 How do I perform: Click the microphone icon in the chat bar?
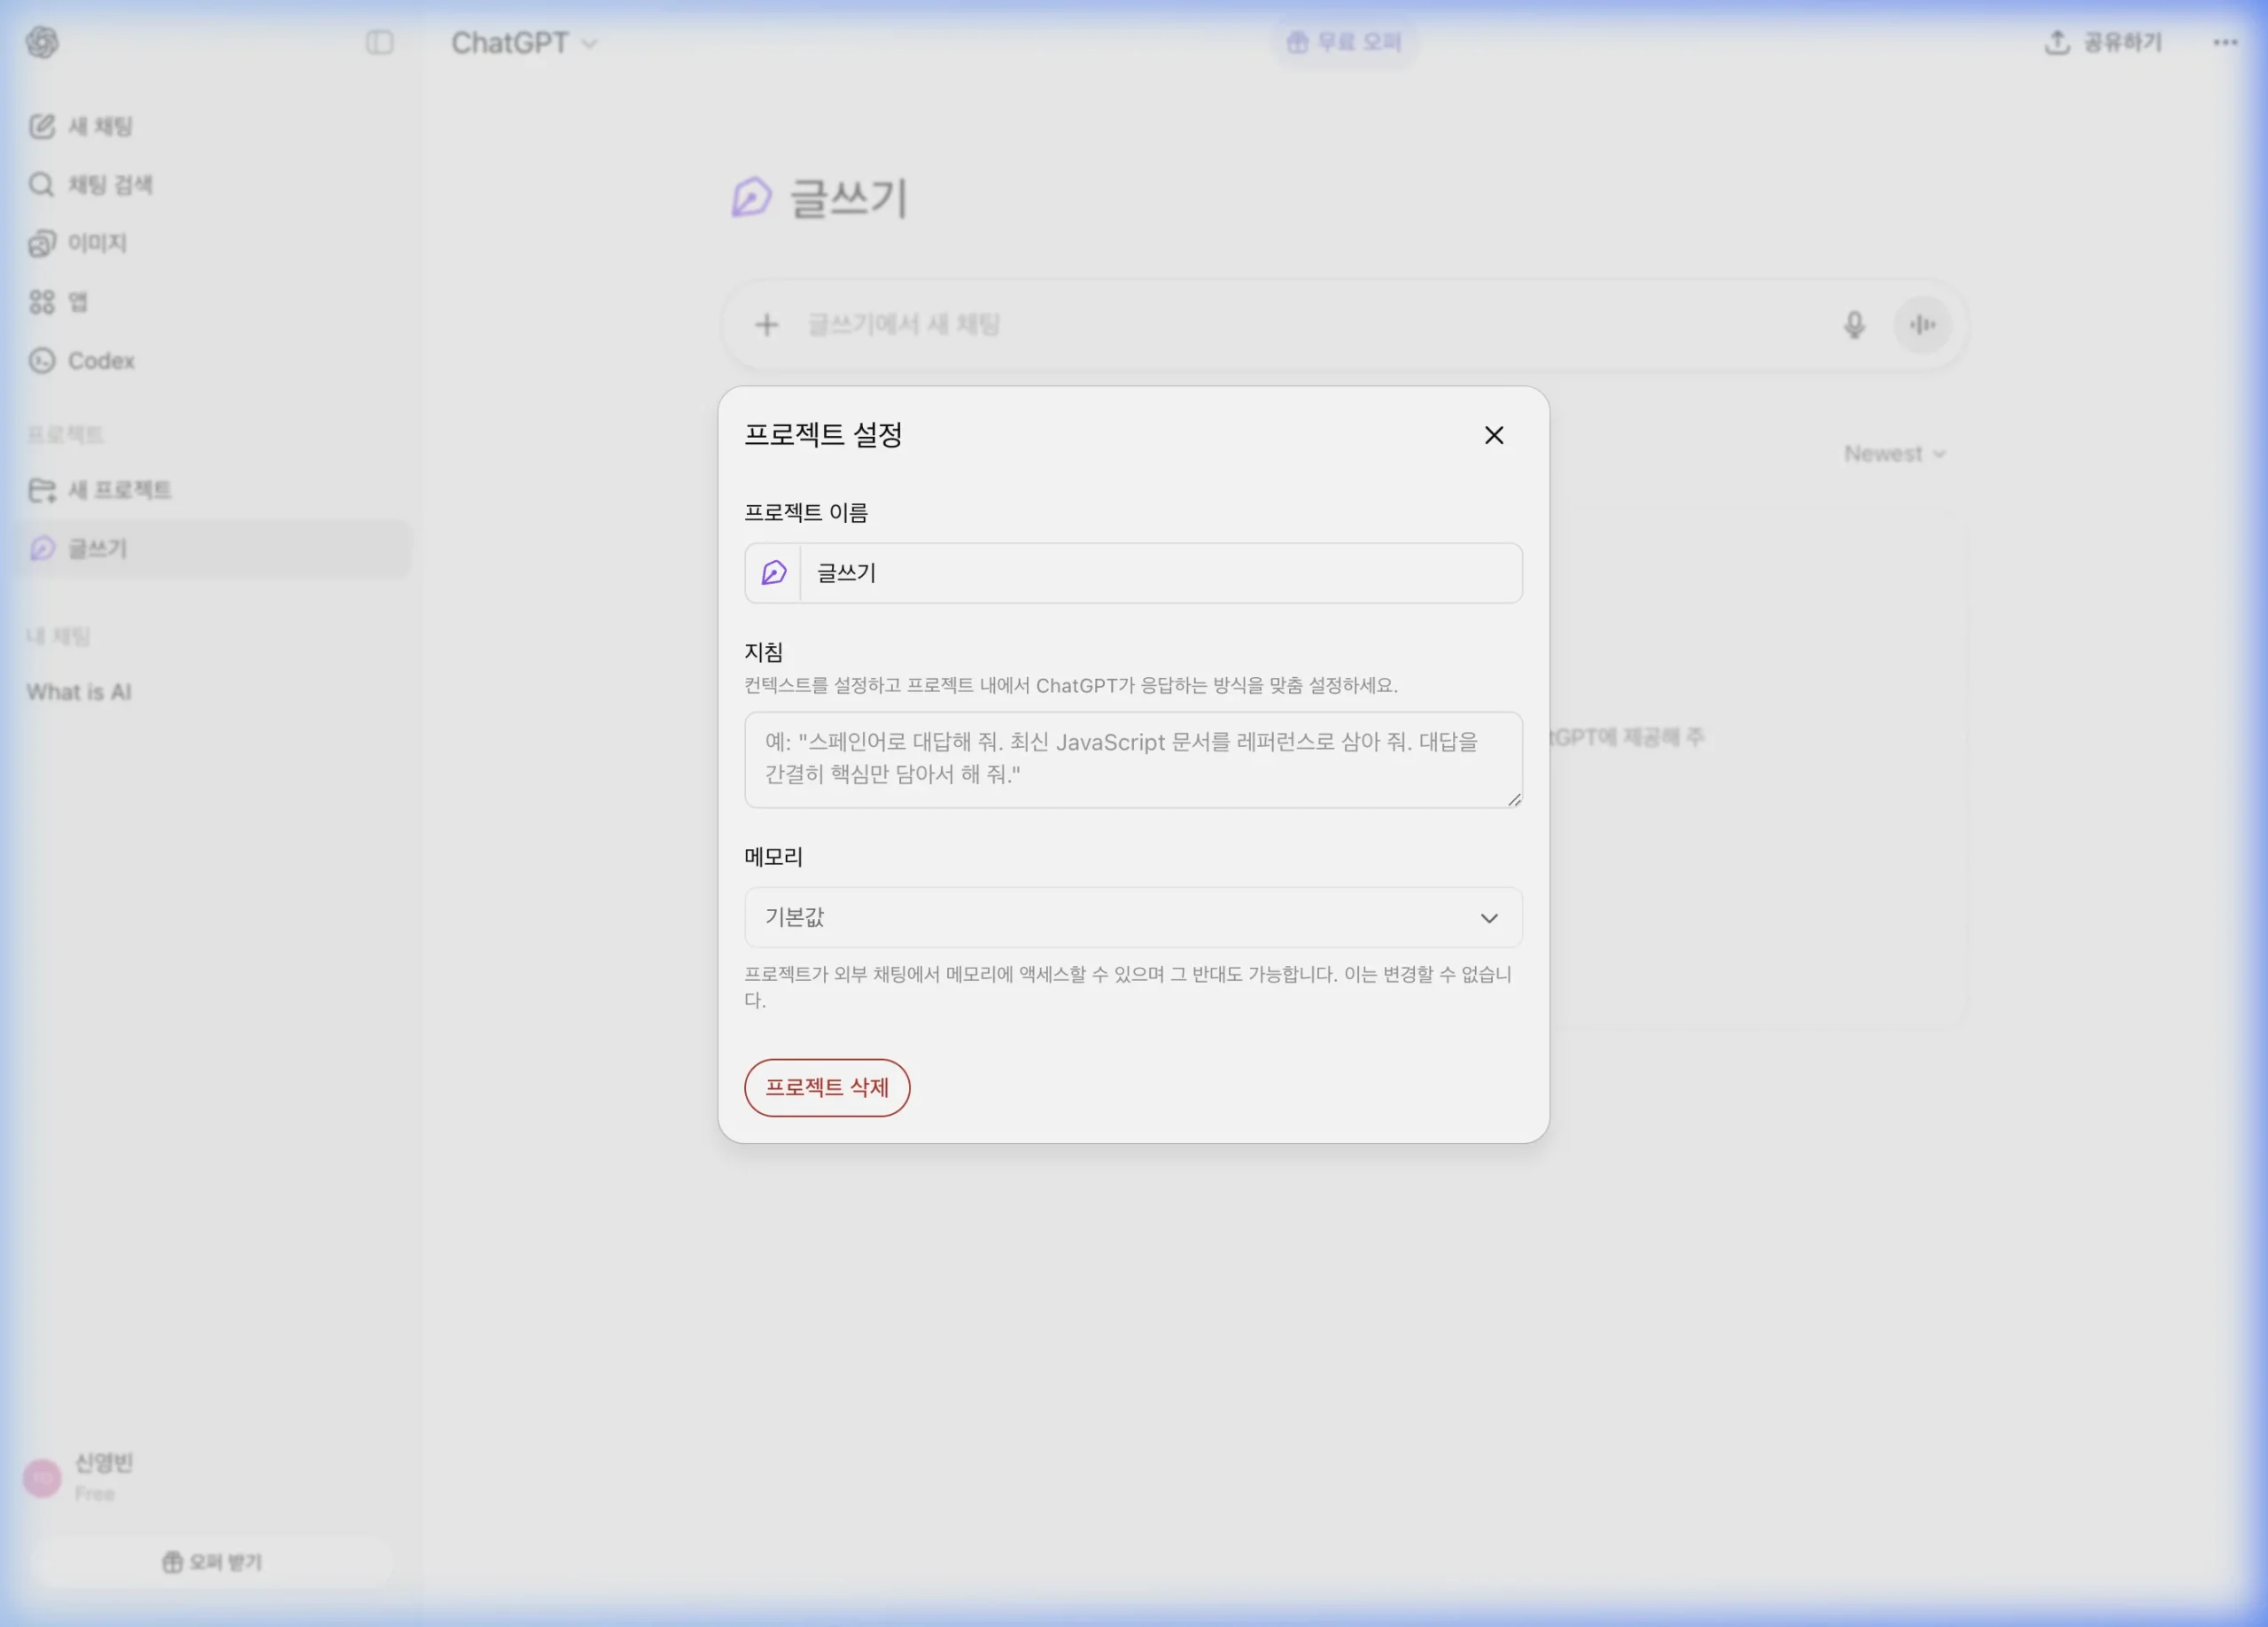tap(1855, 325)
